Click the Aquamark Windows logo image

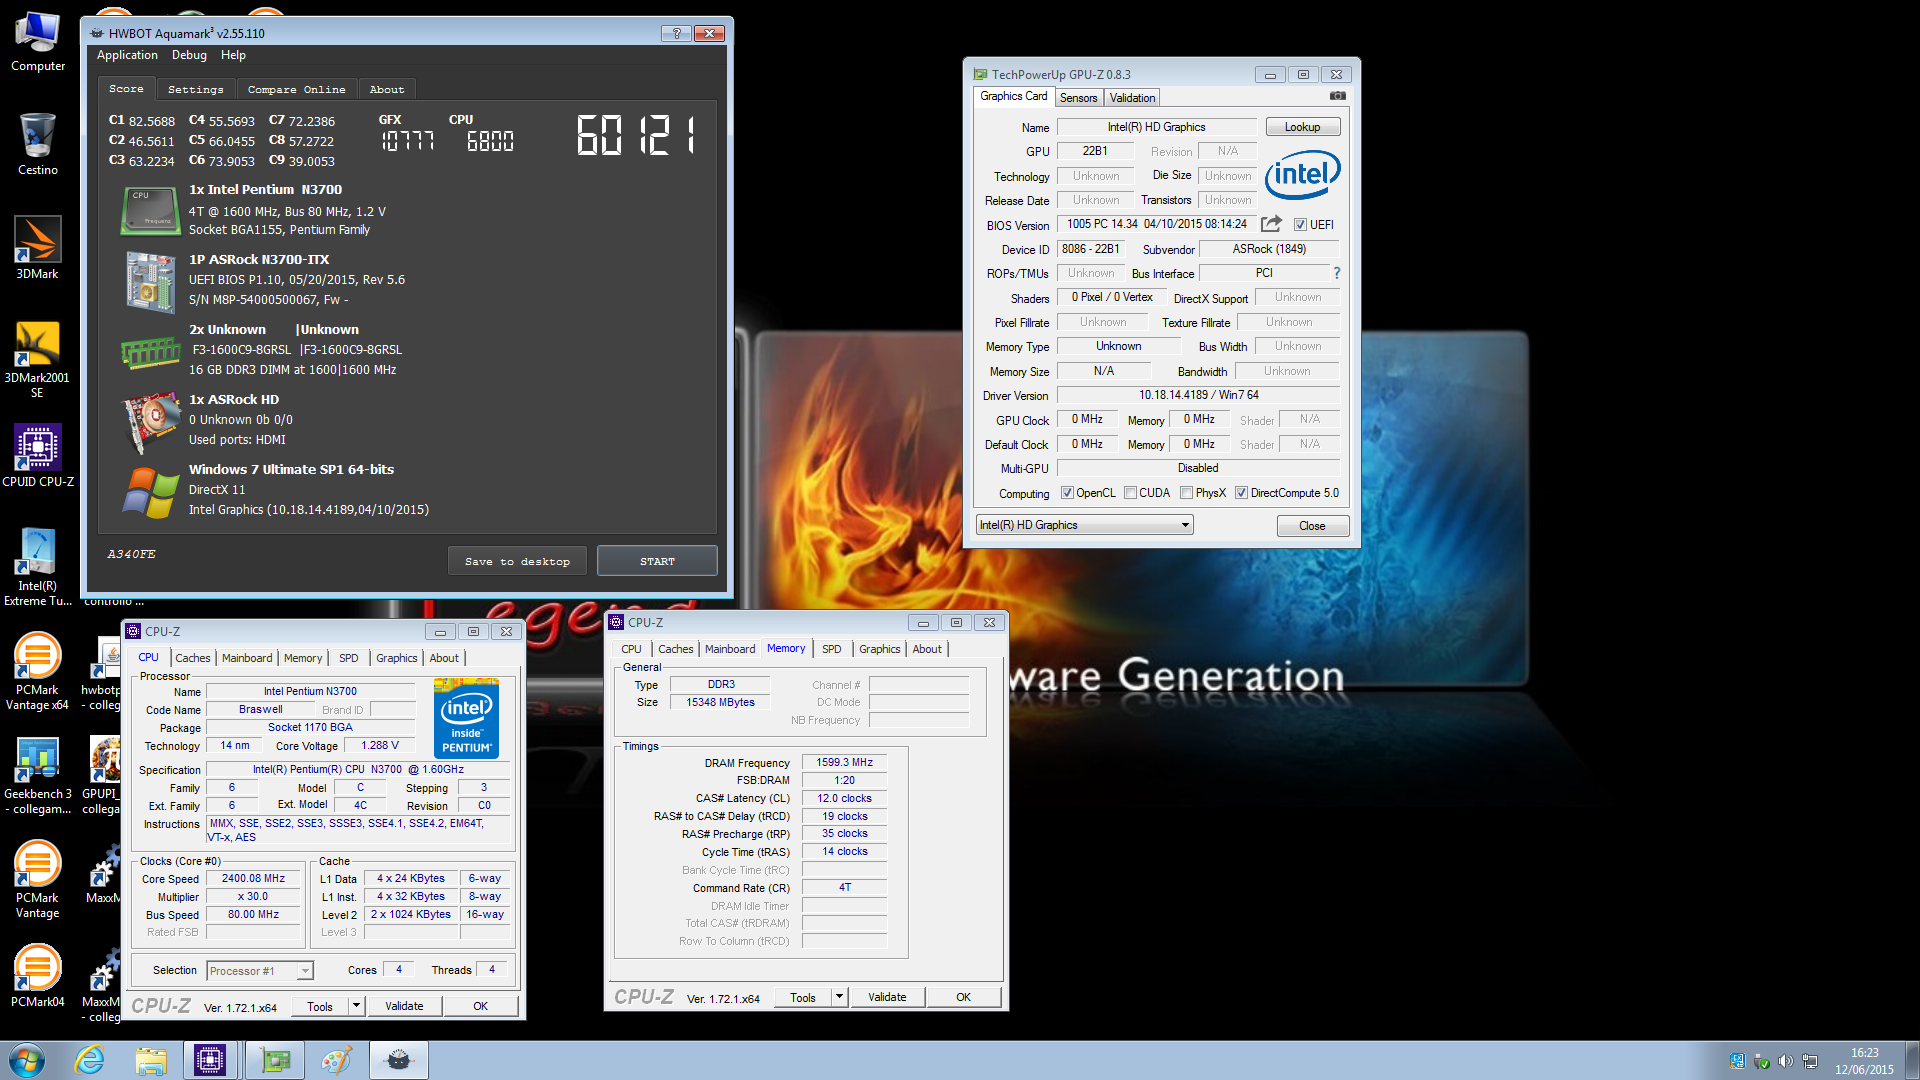tap(151, 492)
